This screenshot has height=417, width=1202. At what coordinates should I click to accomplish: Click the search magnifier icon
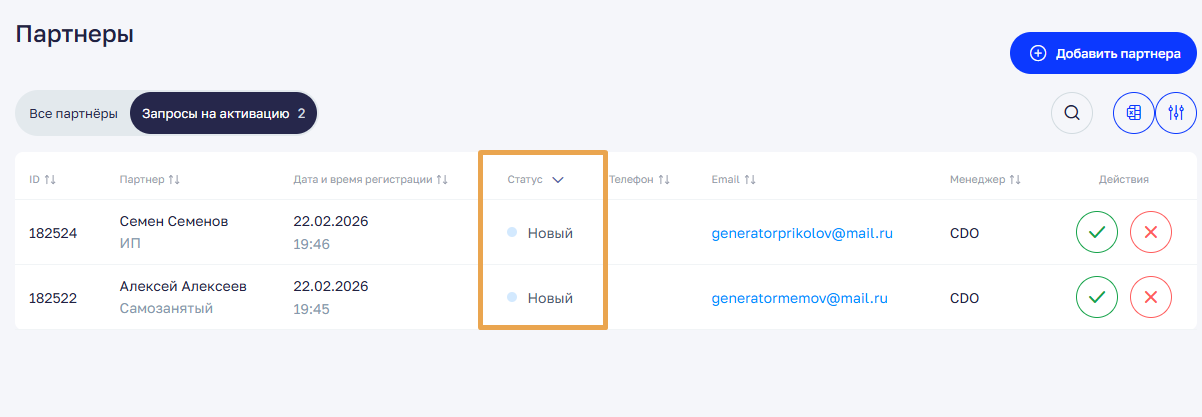click(x=1071, y=112)
